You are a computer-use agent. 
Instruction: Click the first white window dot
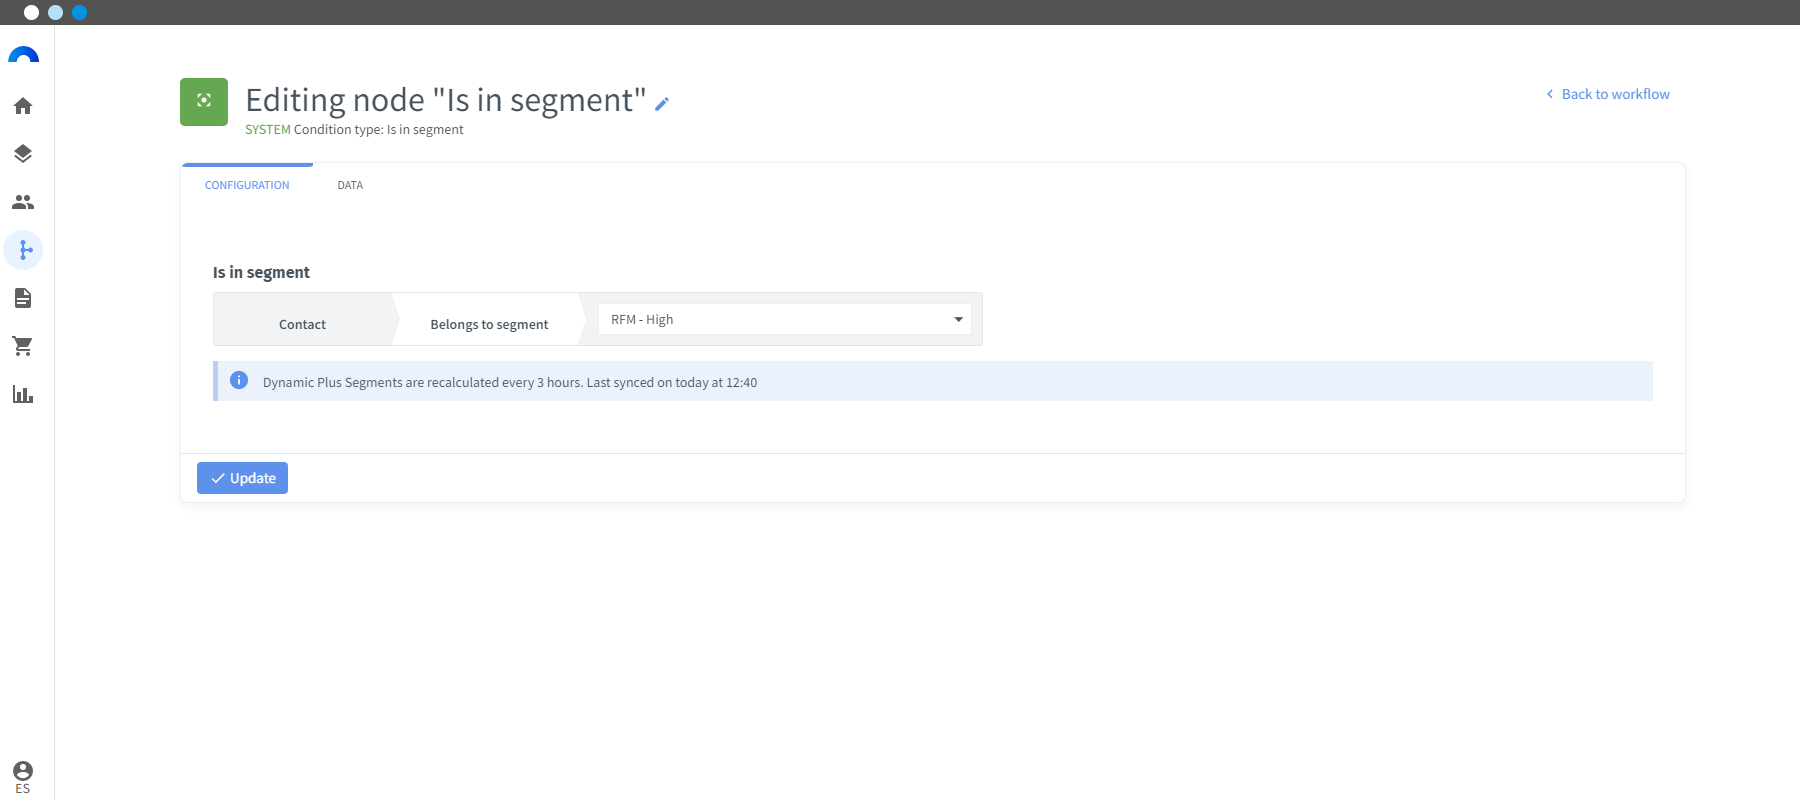click(x=32, y=12)
